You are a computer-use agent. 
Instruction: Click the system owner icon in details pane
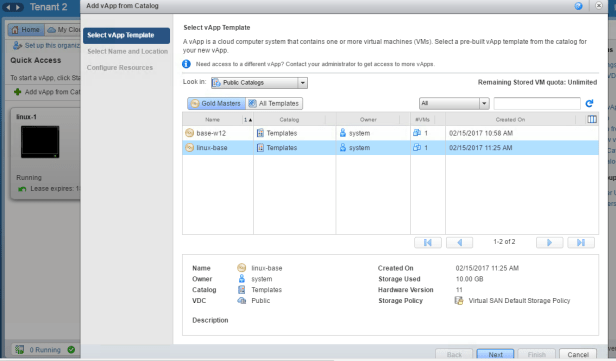tap(242, 279)
